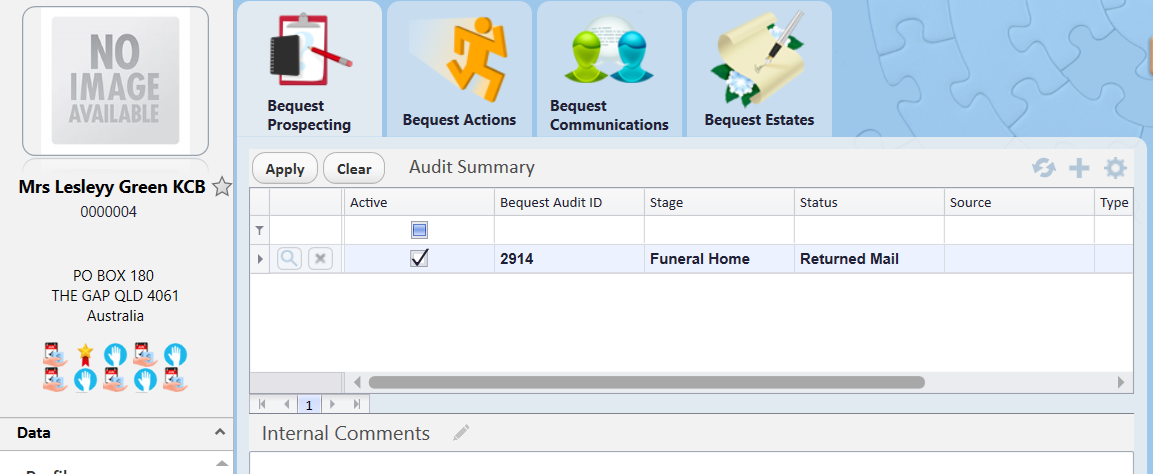Click the Audit Summary heading
The width and height of the screenshot is (1153, 474).
[x=472, y=168]
